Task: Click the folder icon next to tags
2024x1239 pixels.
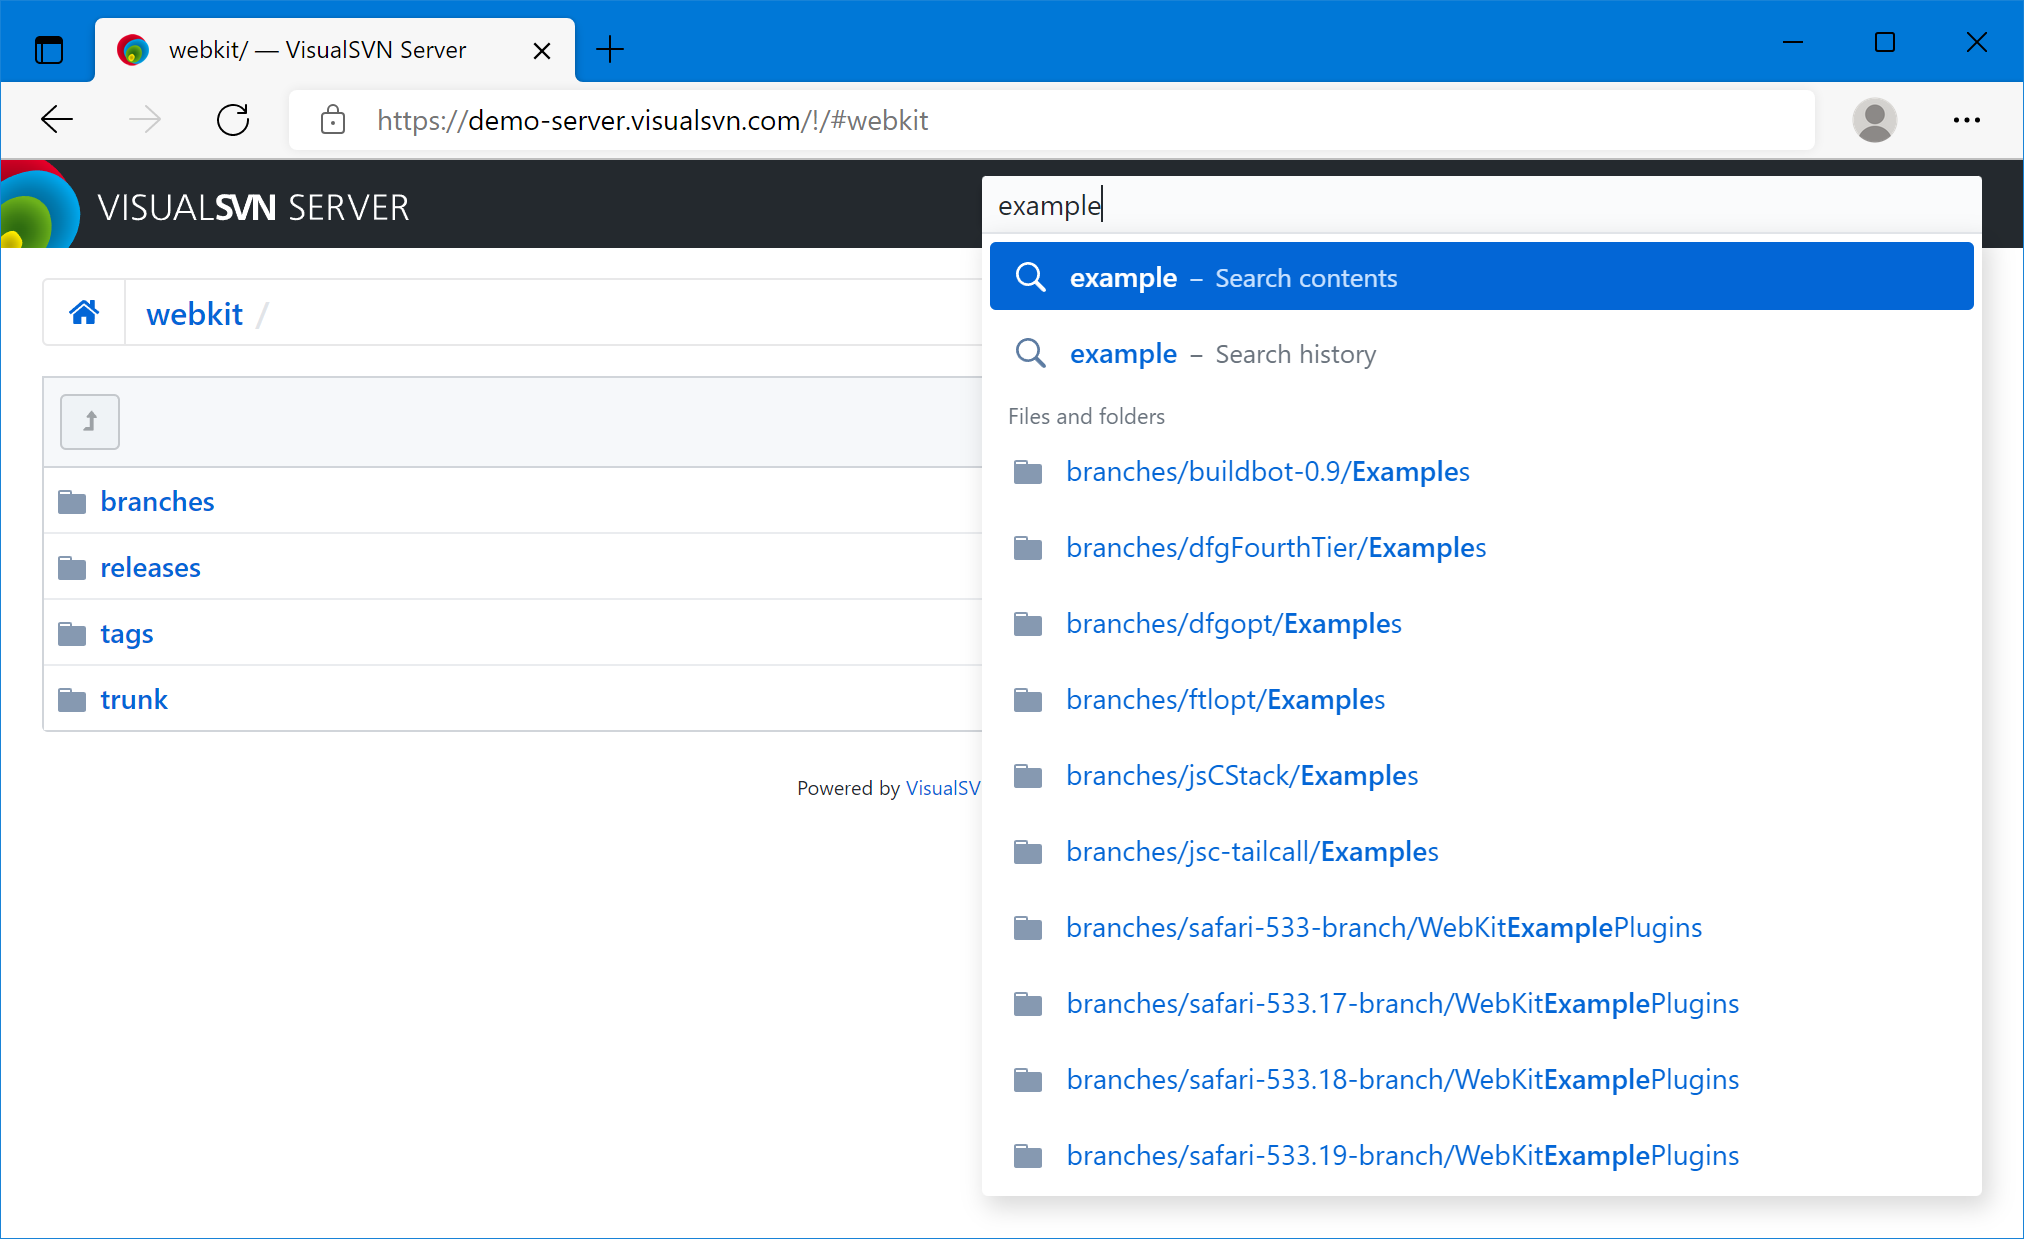Action: point(72,634)
